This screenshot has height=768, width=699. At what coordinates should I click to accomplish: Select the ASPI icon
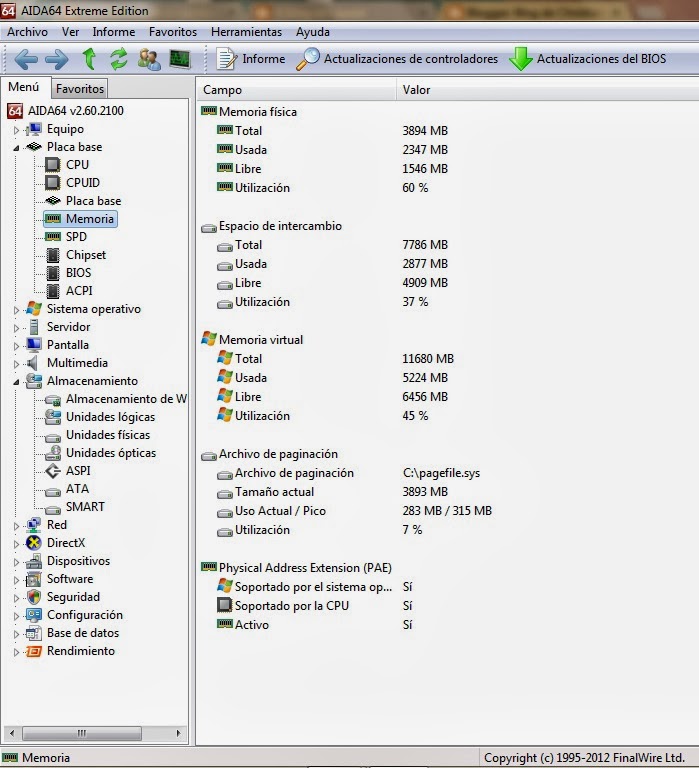coord(53,471)
